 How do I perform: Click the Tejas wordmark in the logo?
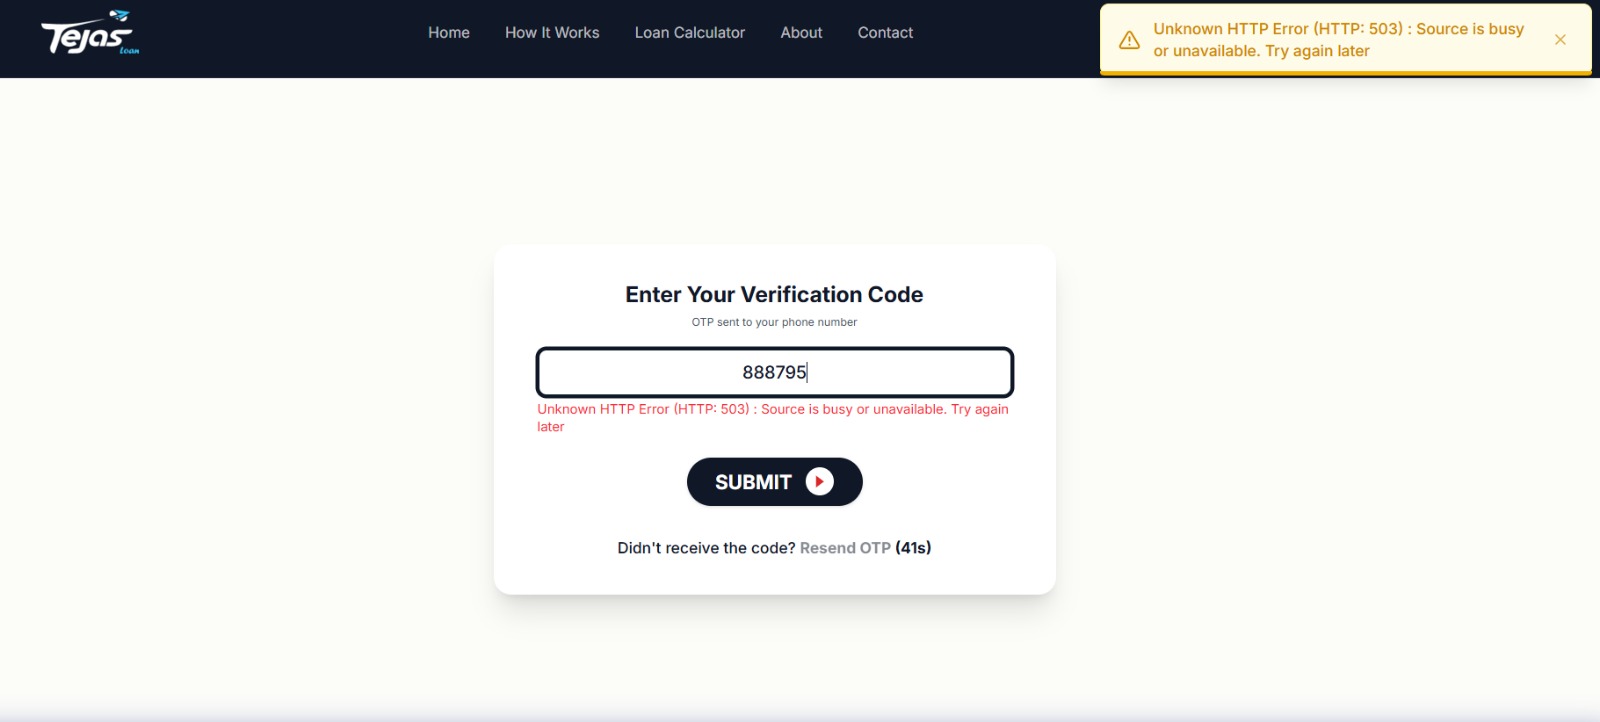[x=86, y=37]
